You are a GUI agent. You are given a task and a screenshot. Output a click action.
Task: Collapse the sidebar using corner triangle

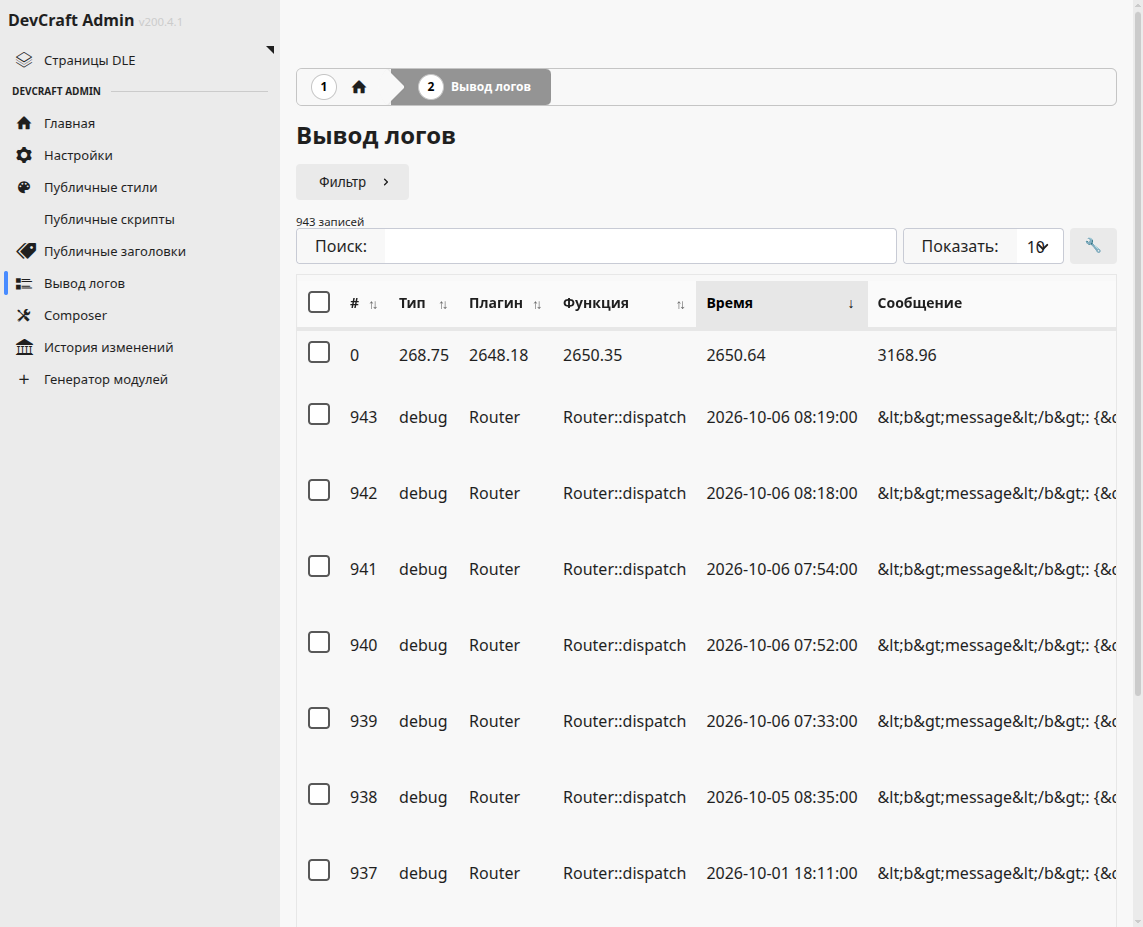pyautogui.click(x=270, y=50)
